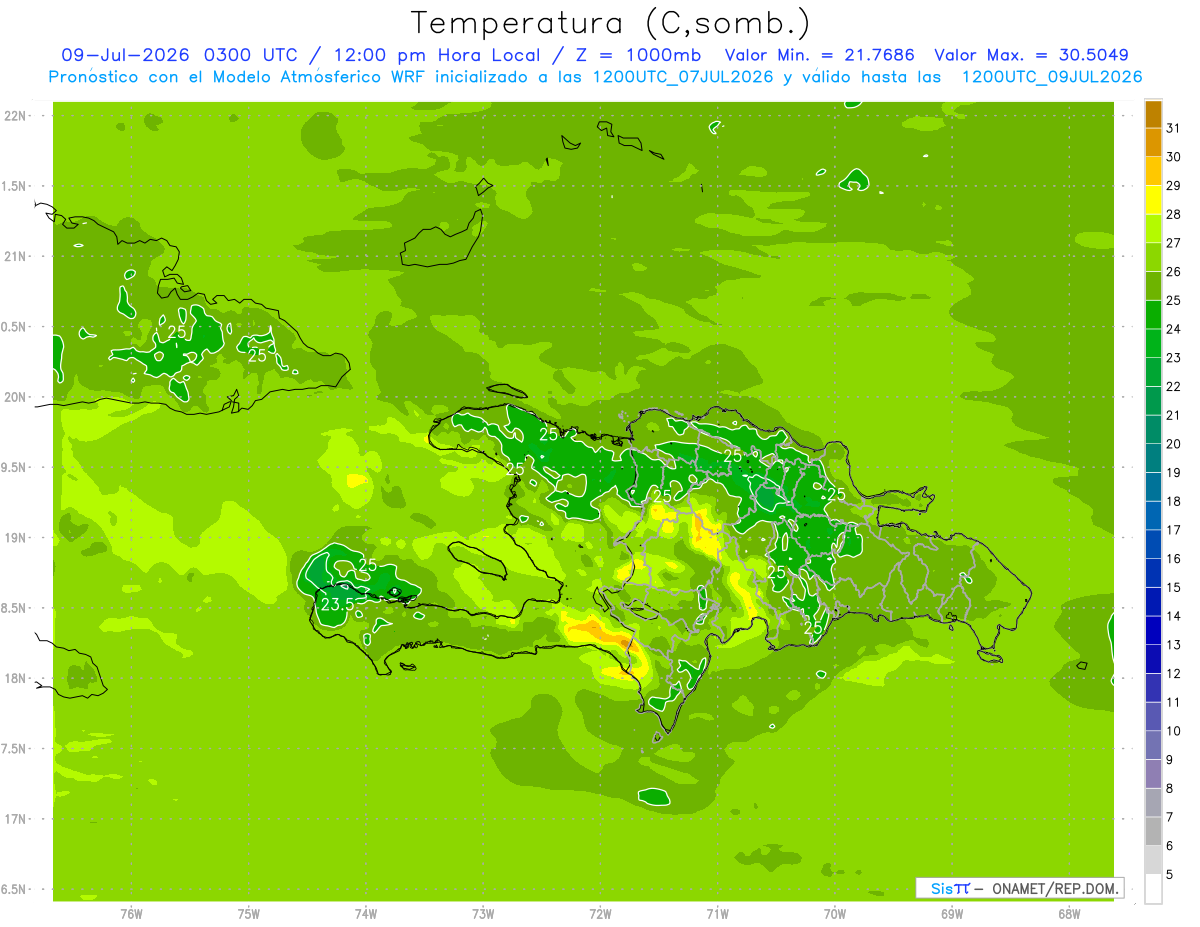Click the colorbar value label "28"
This screenshot has width=1200, height=927.
(1174, 213)
